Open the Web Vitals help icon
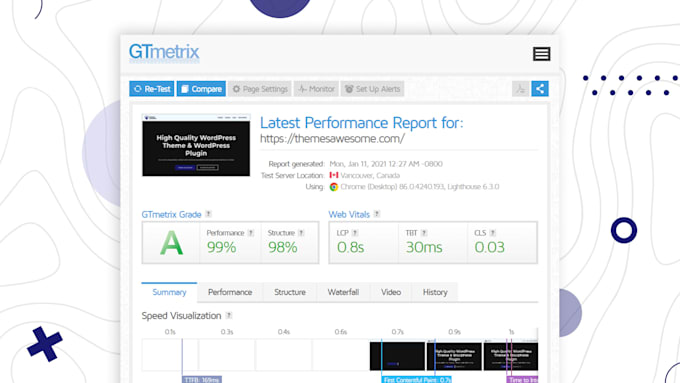 377,214
